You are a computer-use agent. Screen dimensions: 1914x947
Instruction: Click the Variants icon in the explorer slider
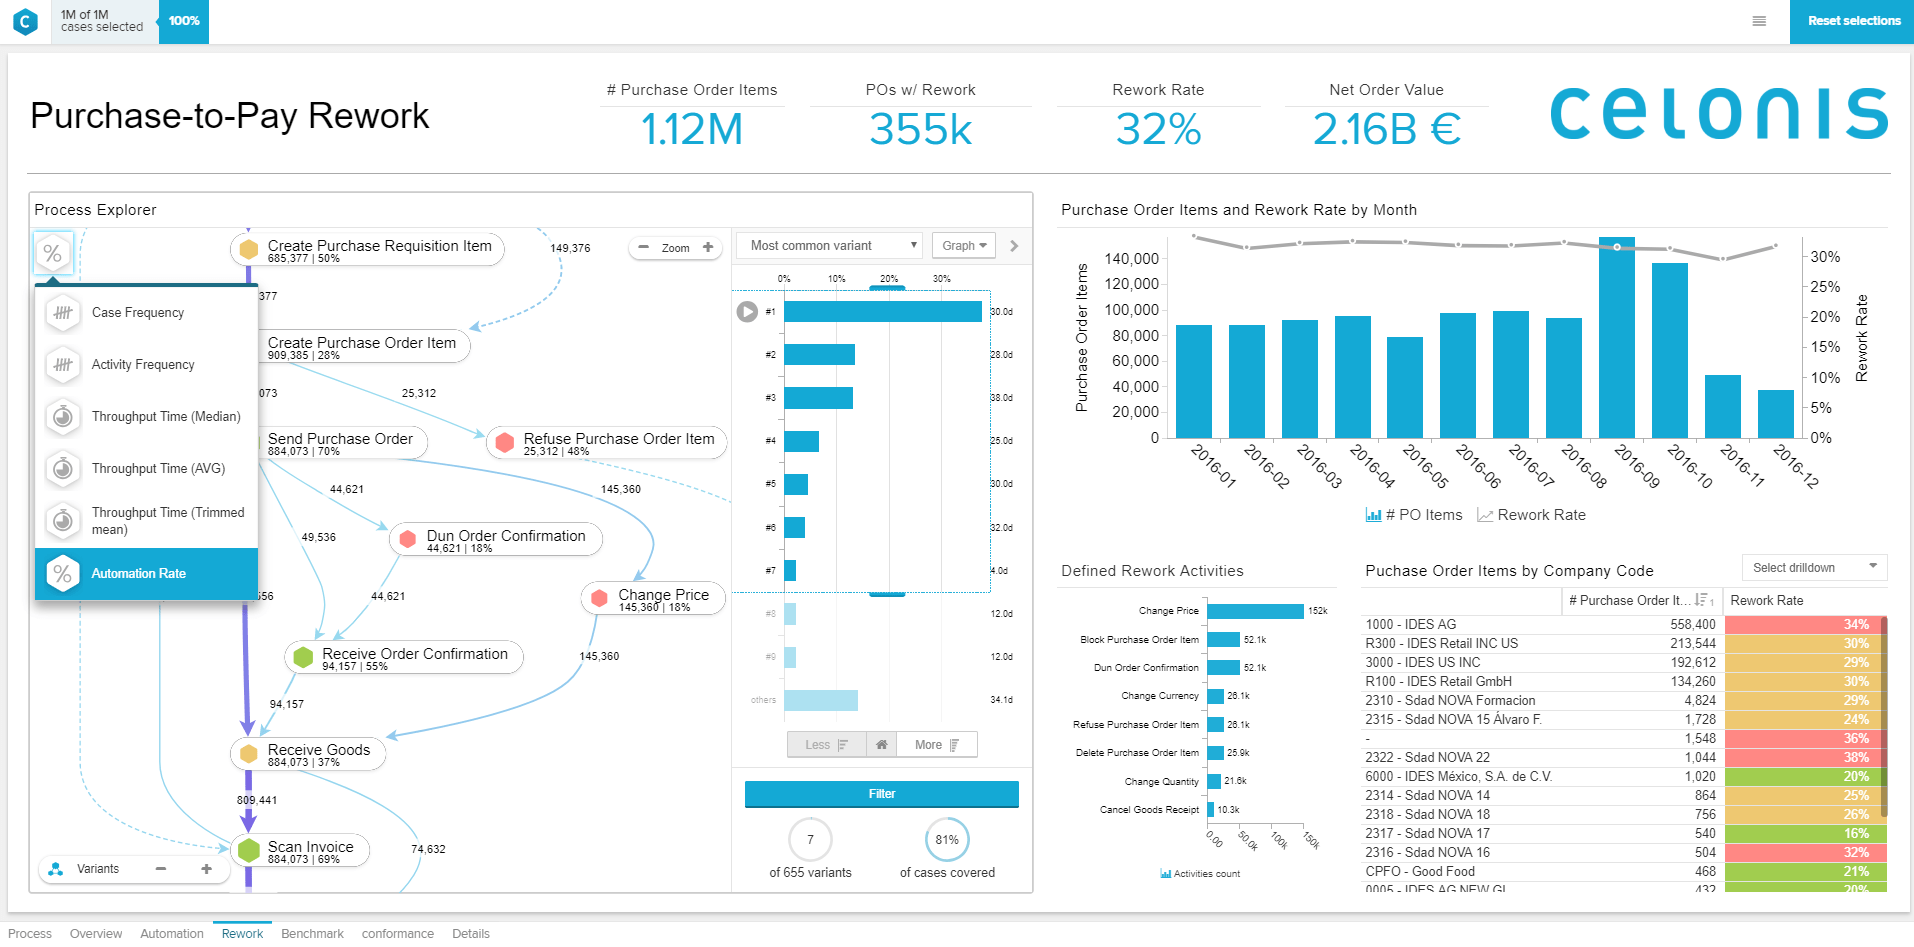56,869
